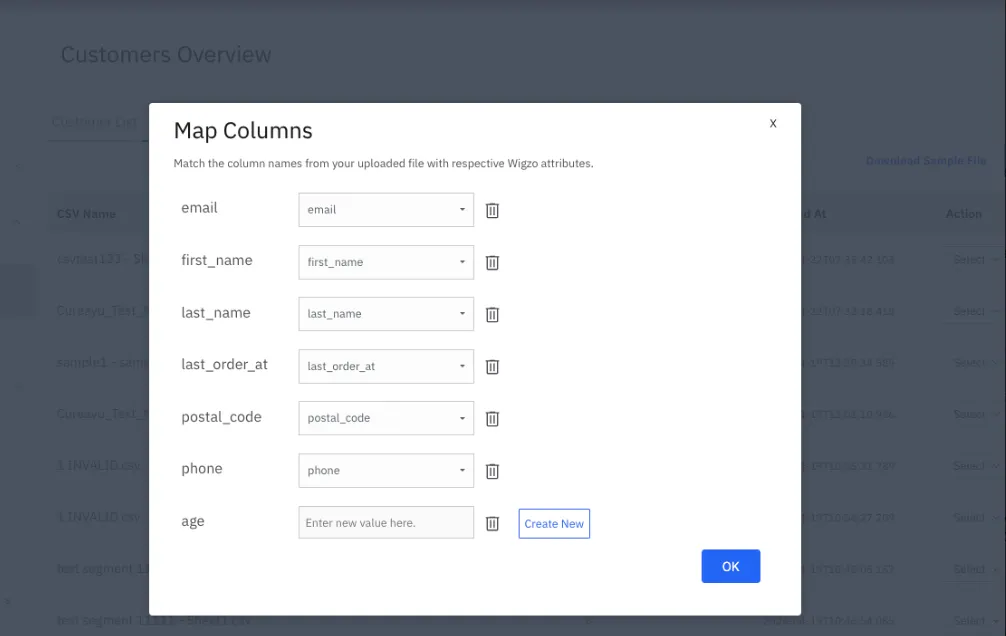Open the last_name attribute dropdown
This screenshot has height=636, width=1006.
click(386, 314)
